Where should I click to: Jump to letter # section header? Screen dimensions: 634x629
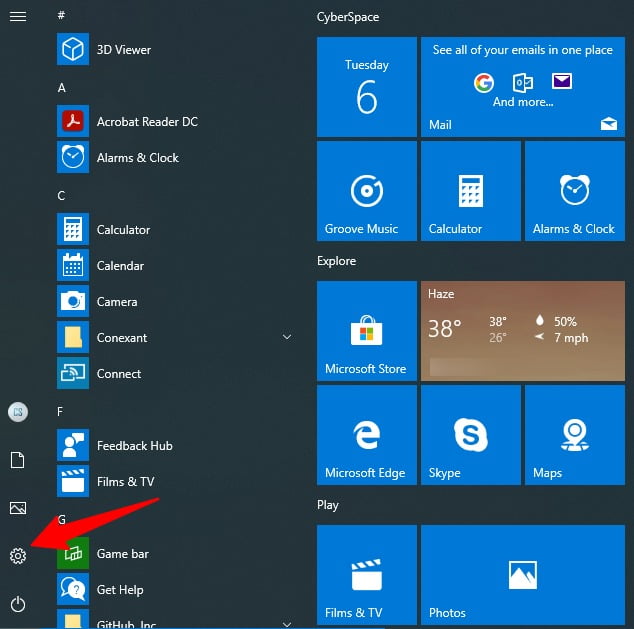pyautogui.click(x=61, y=15)
